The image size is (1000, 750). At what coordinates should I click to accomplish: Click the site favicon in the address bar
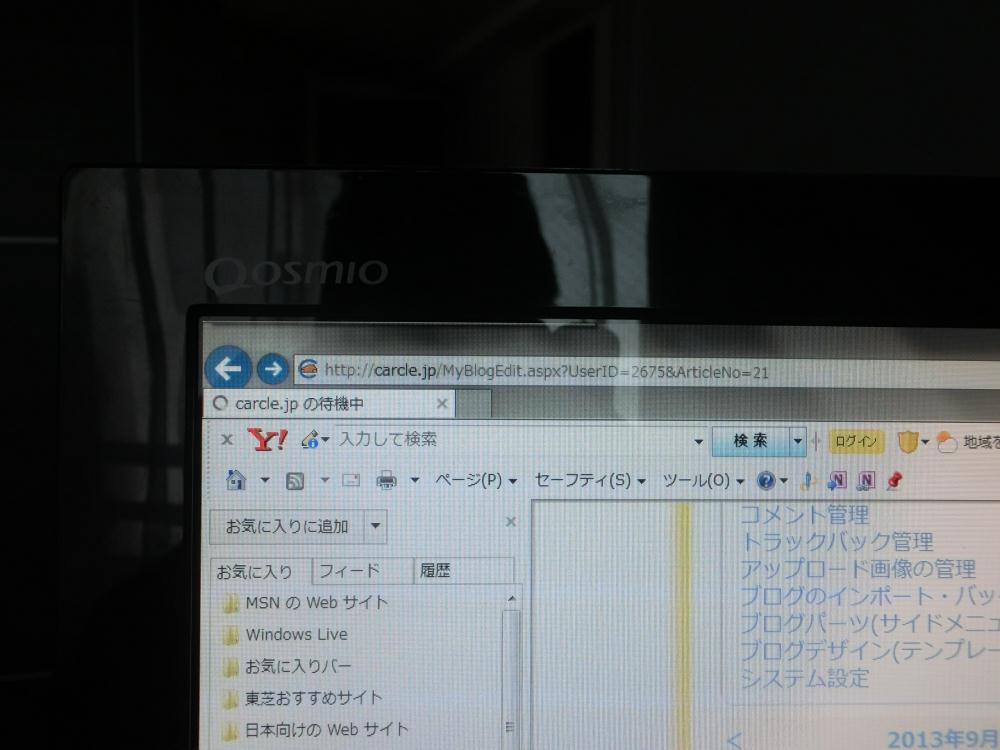[309, 369]
